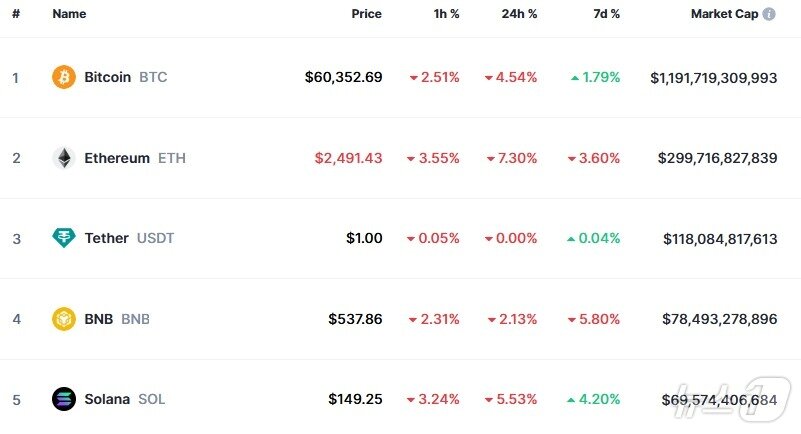Sort by the Name column header
The height and width of the screenshot is (434, 801).
click(69, 14)
